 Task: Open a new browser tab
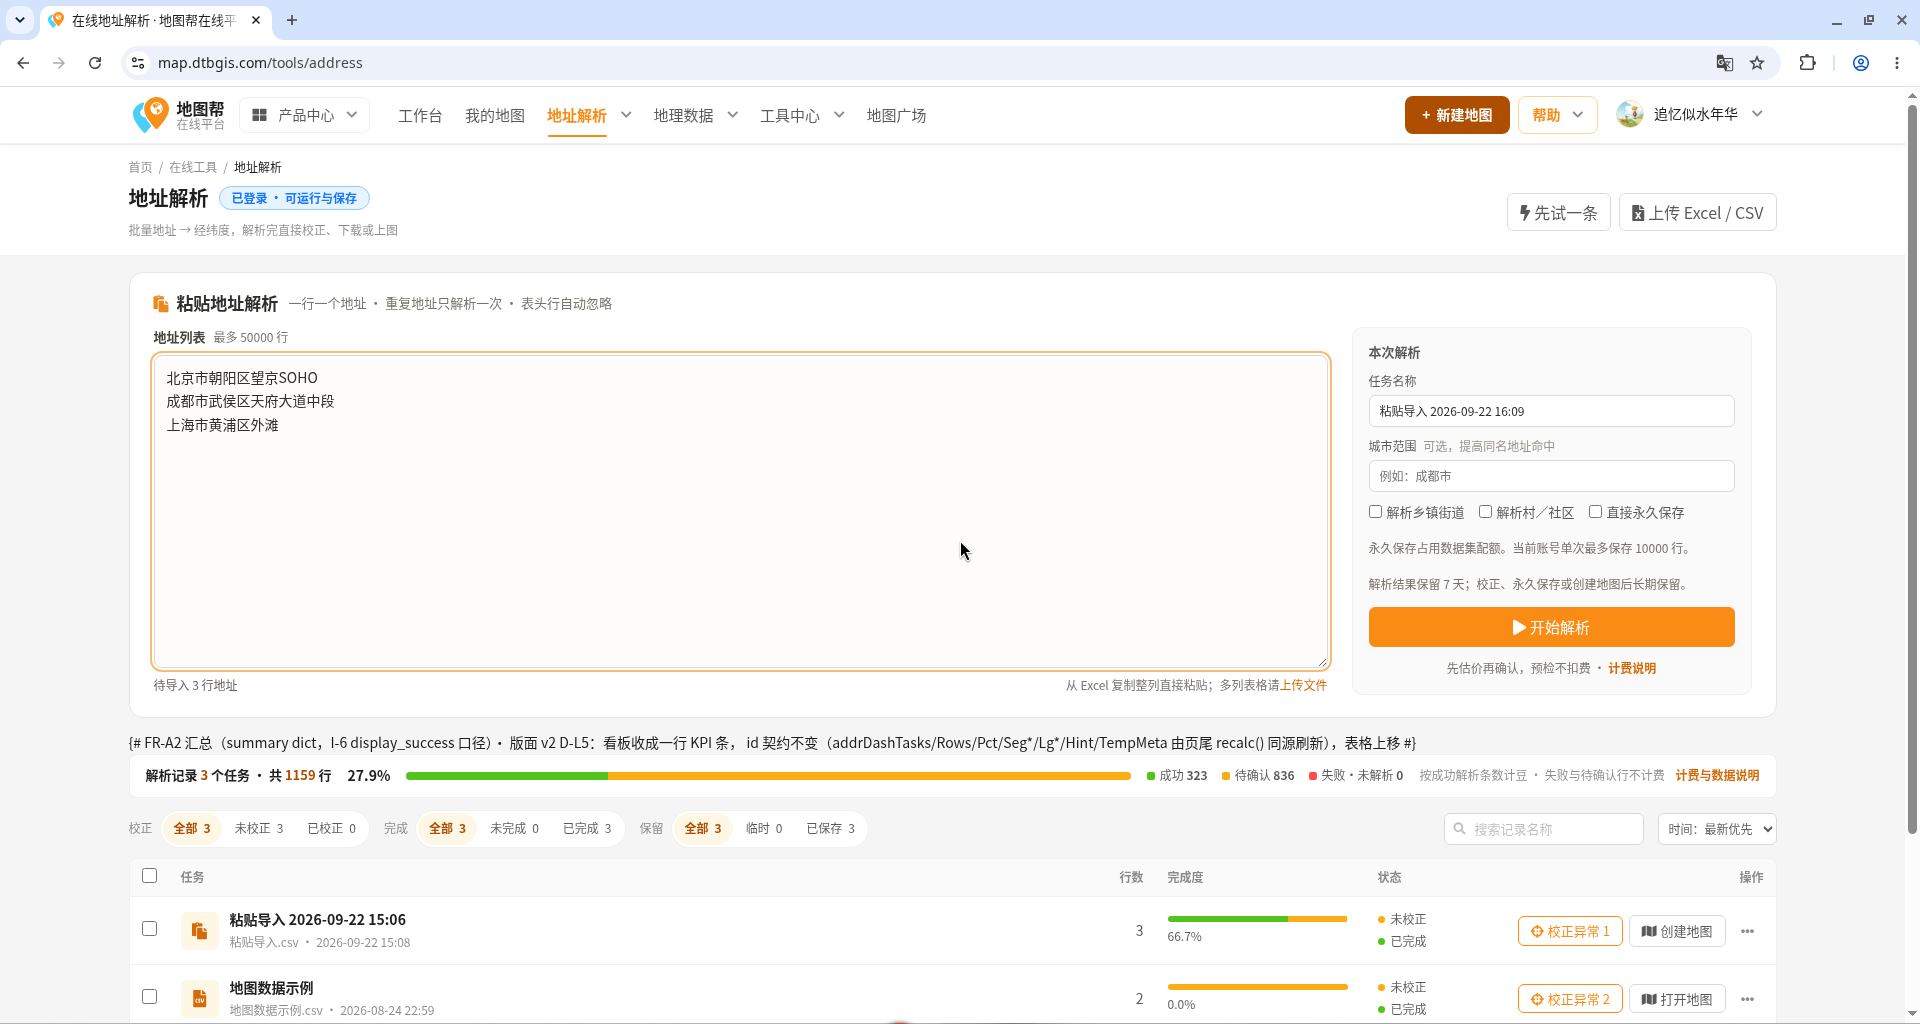pos(292,20)
